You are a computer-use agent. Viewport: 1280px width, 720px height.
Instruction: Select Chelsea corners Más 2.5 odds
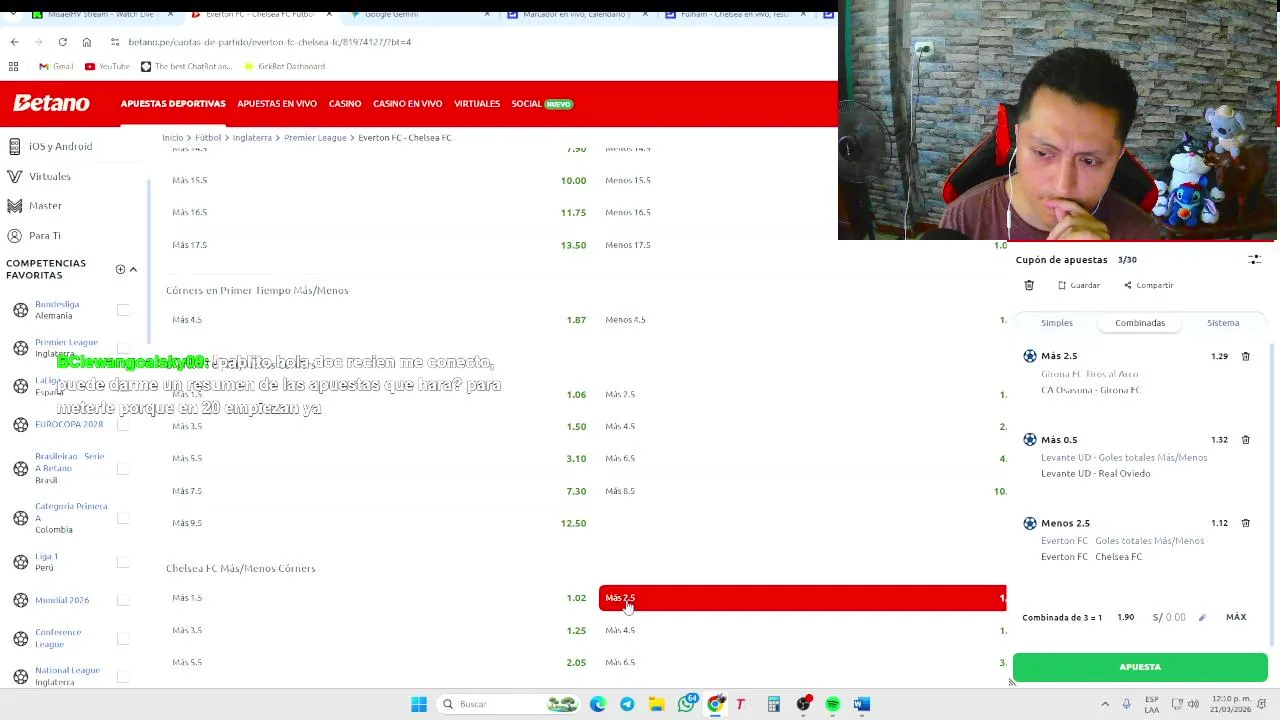pos(802,598)
